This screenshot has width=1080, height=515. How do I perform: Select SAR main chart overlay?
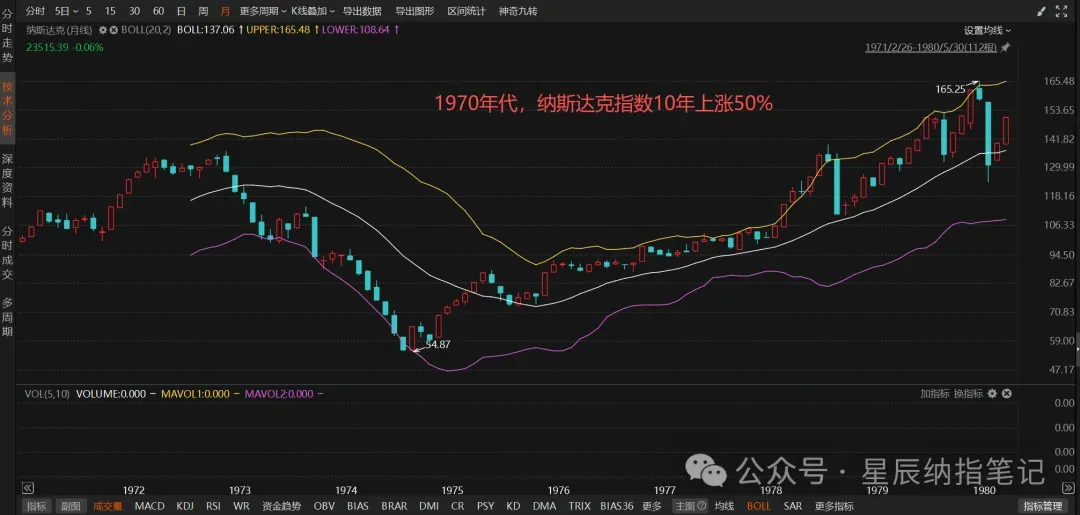793,506
